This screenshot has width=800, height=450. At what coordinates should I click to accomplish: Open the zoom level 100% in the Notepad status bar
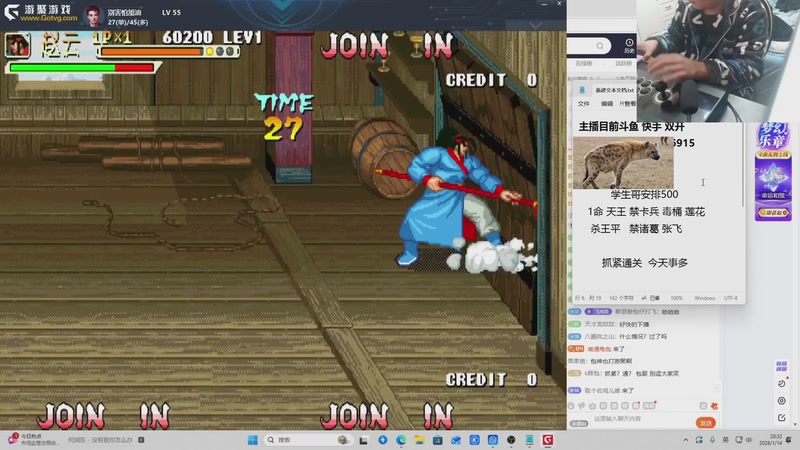677,298
